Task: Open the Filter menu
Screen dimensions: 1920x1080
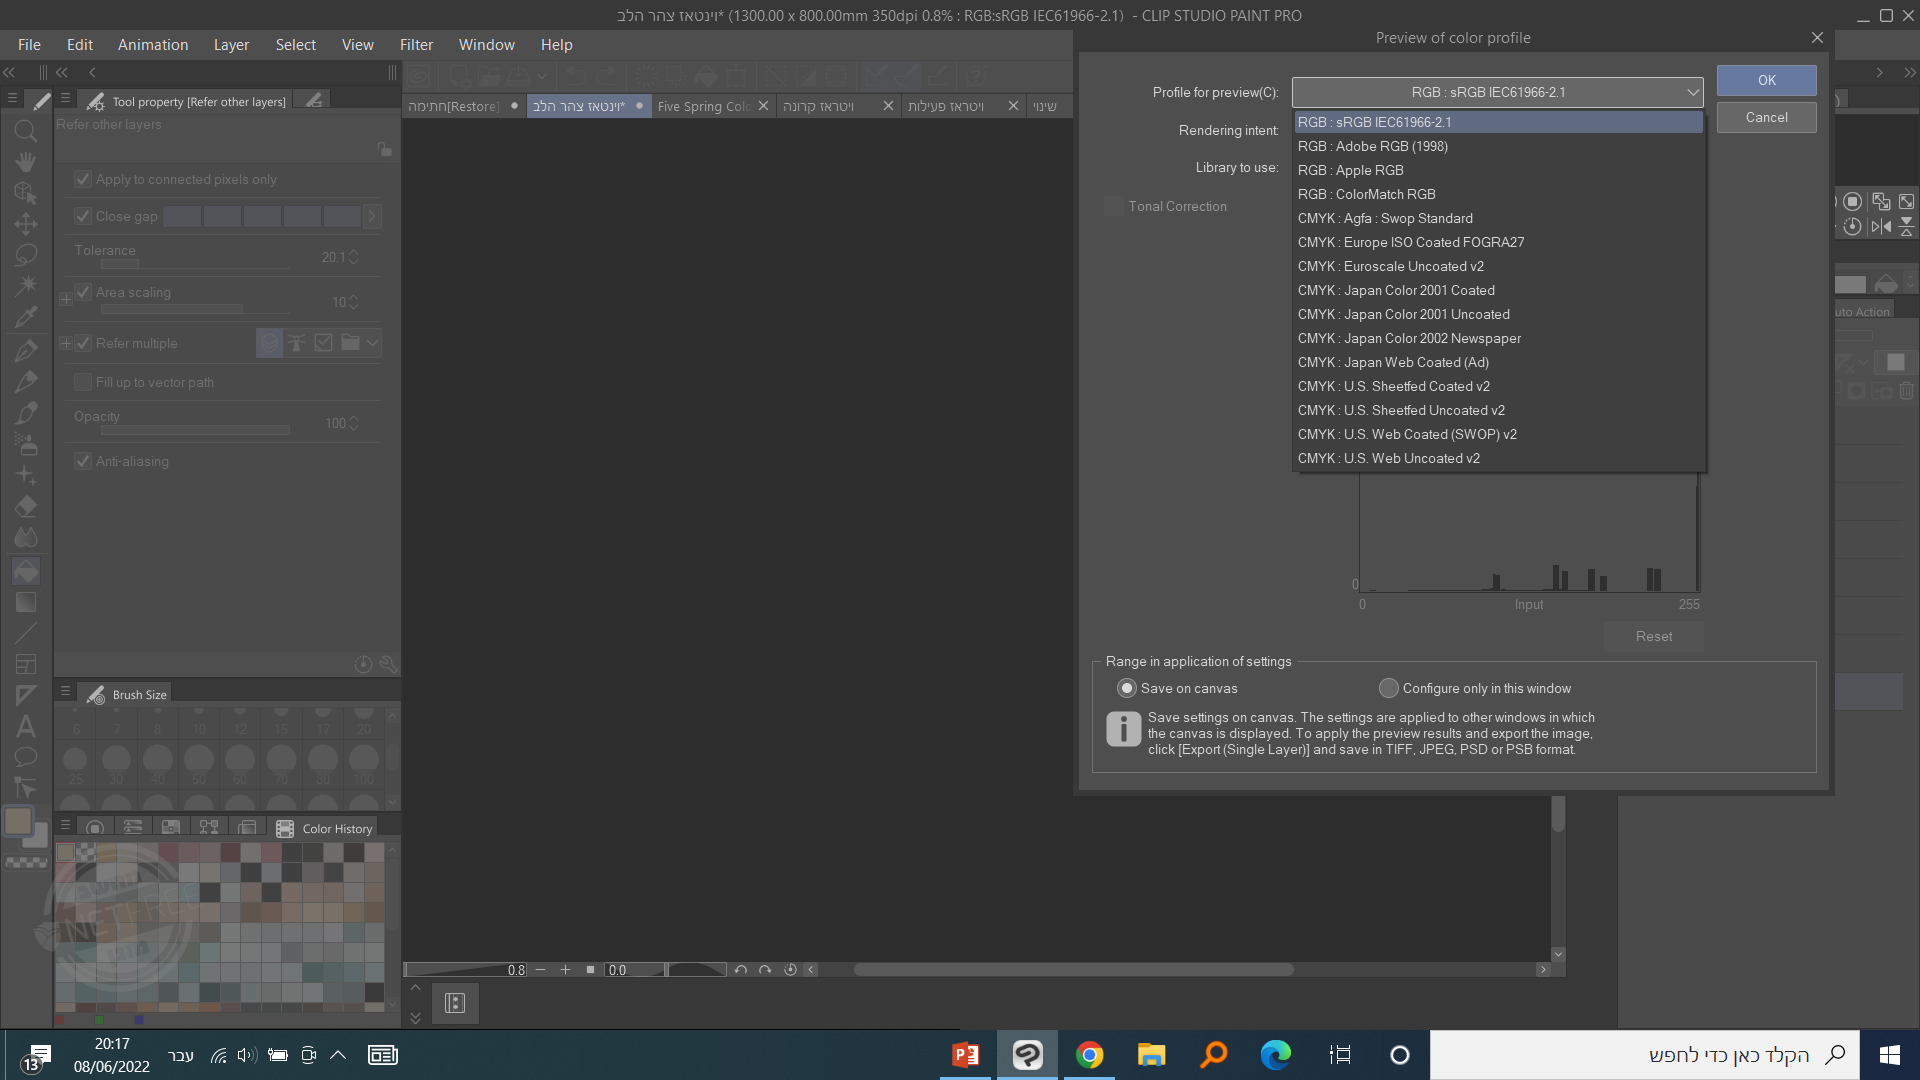Action: tap(416, 45)
